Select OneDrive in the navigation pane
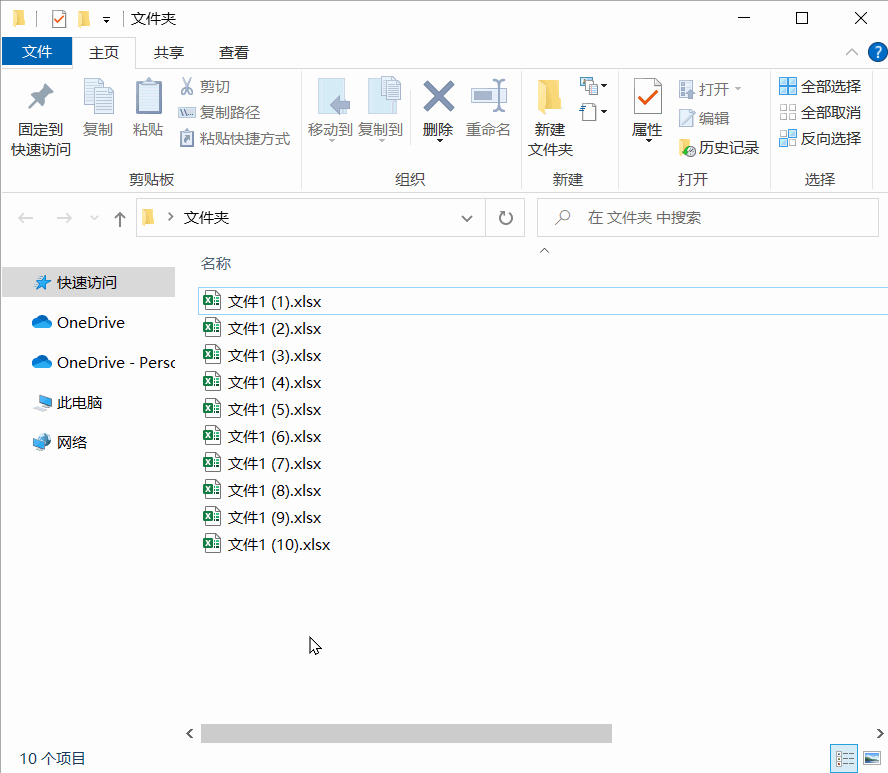The height and width of the screenshot is (773, 888). 90,323
